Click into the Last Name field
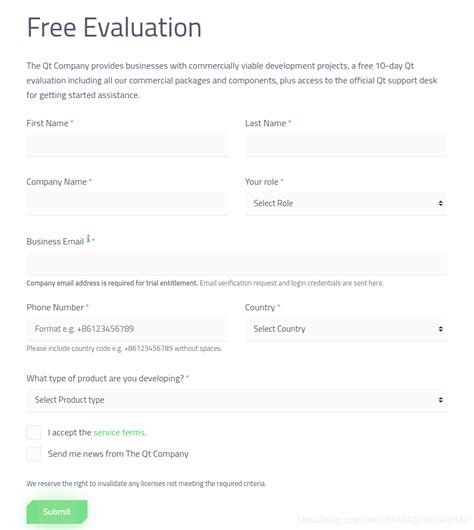 click(346, 145)
